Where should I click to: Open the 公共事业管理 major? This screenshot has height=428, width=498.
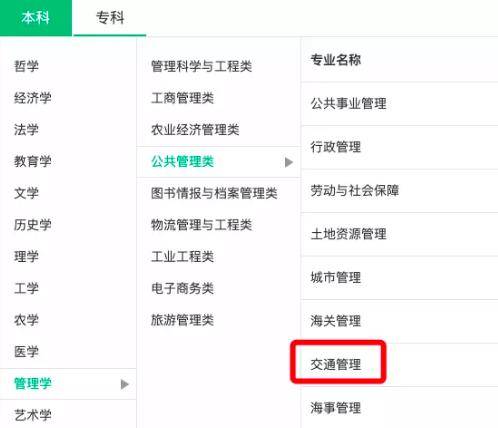348,104
